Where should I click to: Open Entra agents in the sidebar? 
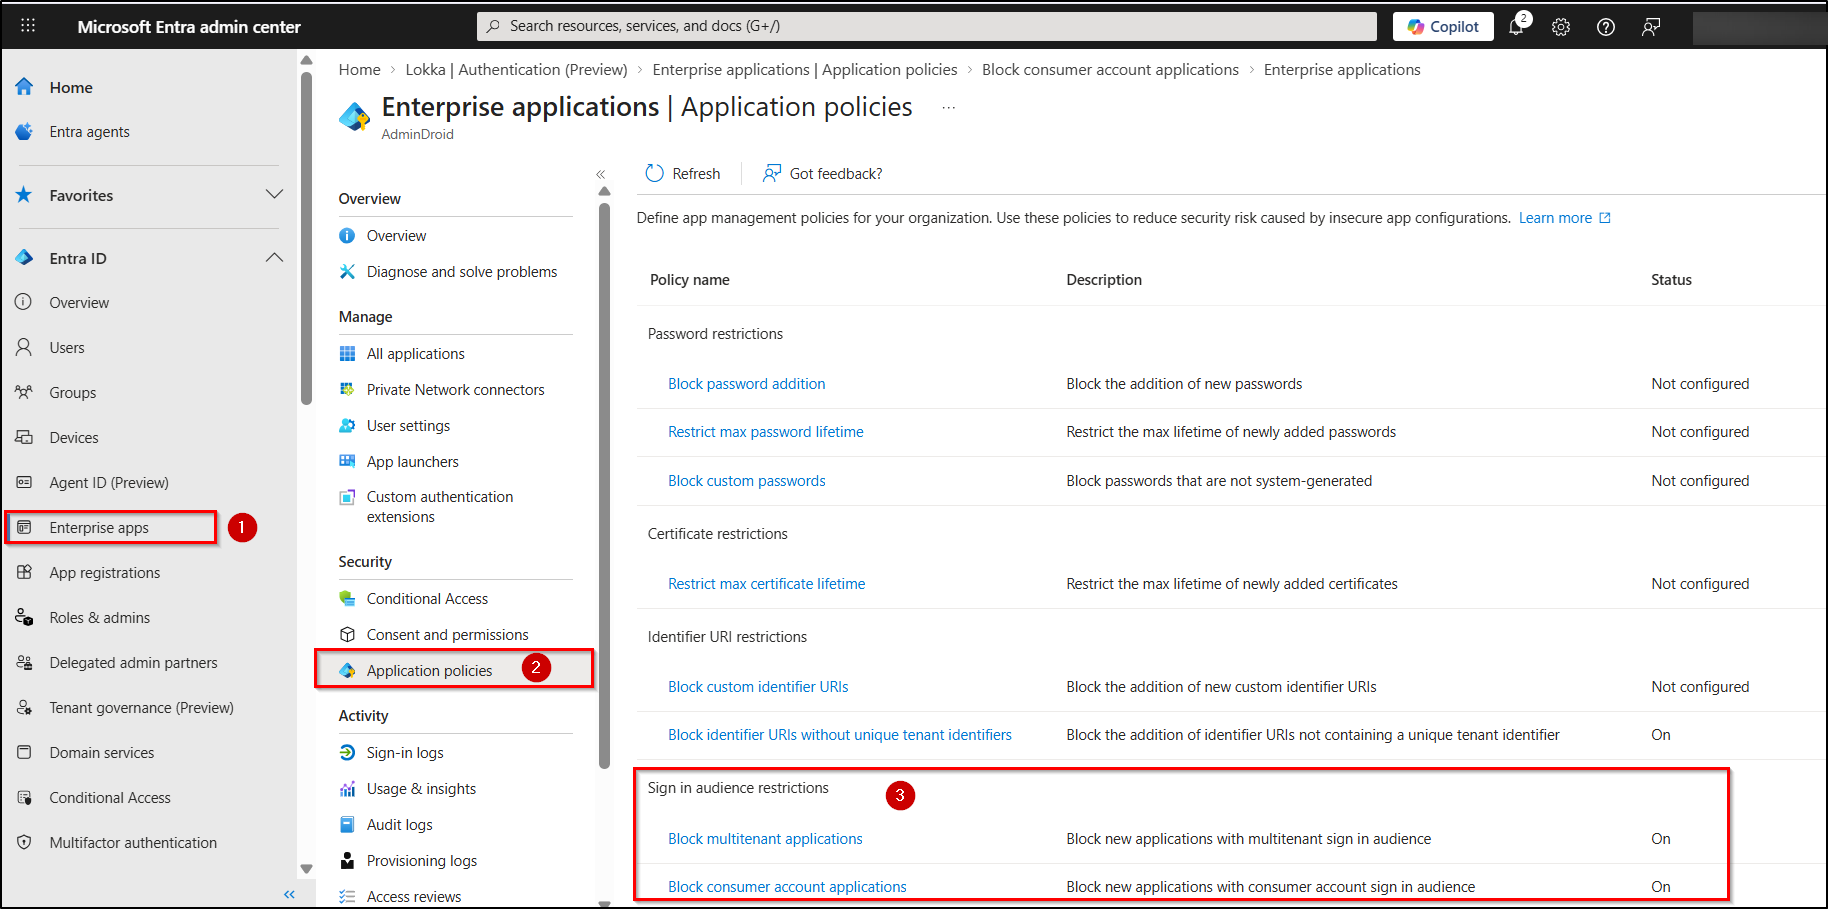(x=89, y=131)
